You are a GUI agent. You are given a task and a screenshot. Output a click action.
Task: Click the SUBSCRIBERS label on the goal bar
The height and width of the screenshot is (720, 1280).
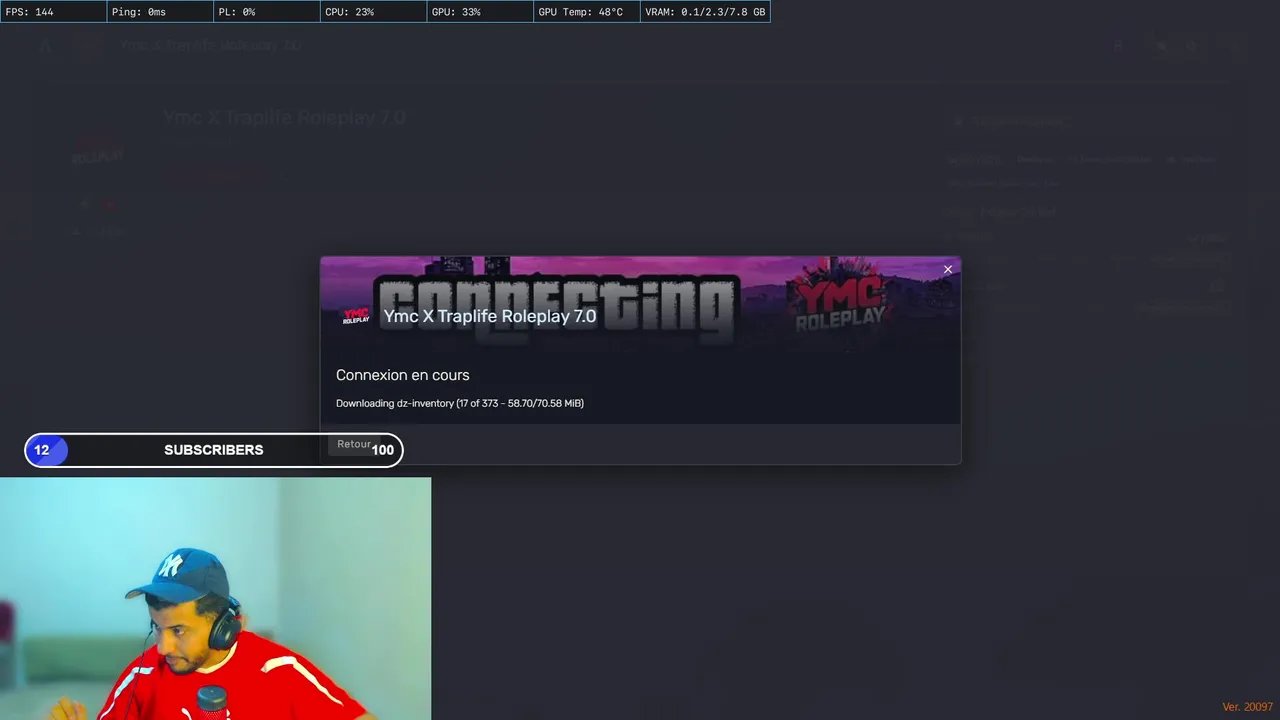pyautogui.click(x=214, y=450)
